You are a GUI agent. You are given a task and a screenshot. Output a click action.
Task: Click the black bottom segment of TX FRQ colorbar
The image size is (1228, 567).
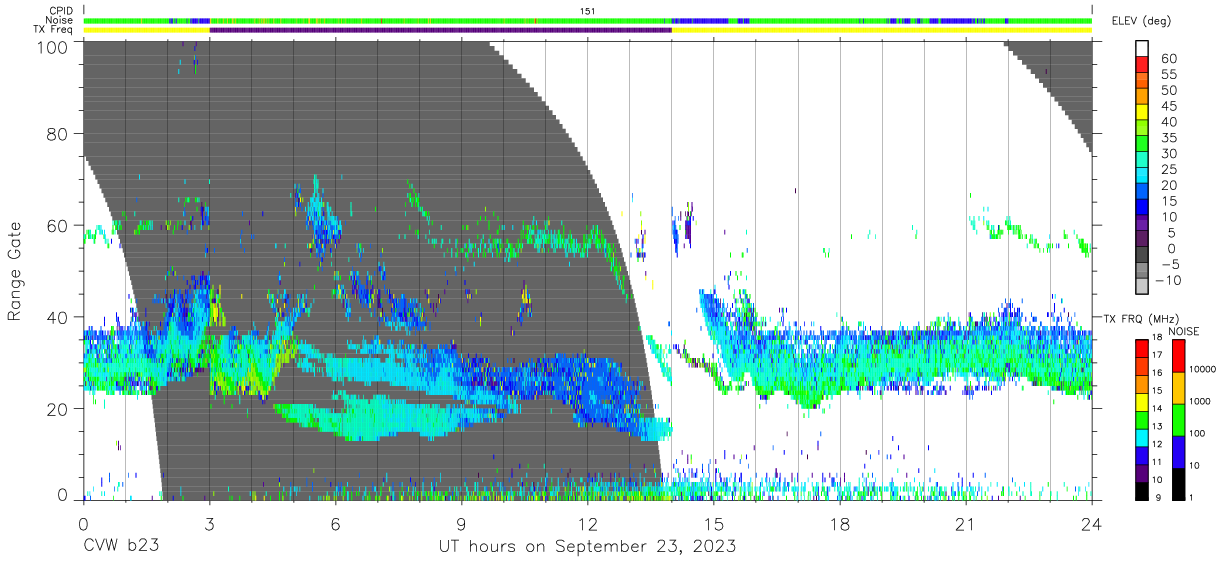click(x=1143, y=490)
